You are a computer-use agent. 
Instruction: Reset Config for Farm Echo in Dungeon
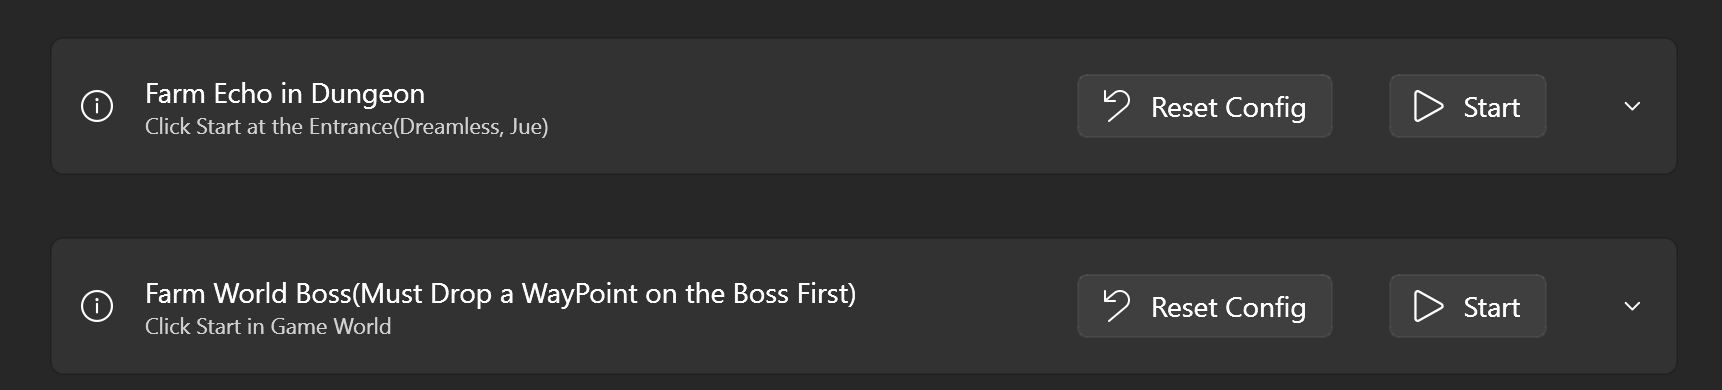coord(1205,106)
